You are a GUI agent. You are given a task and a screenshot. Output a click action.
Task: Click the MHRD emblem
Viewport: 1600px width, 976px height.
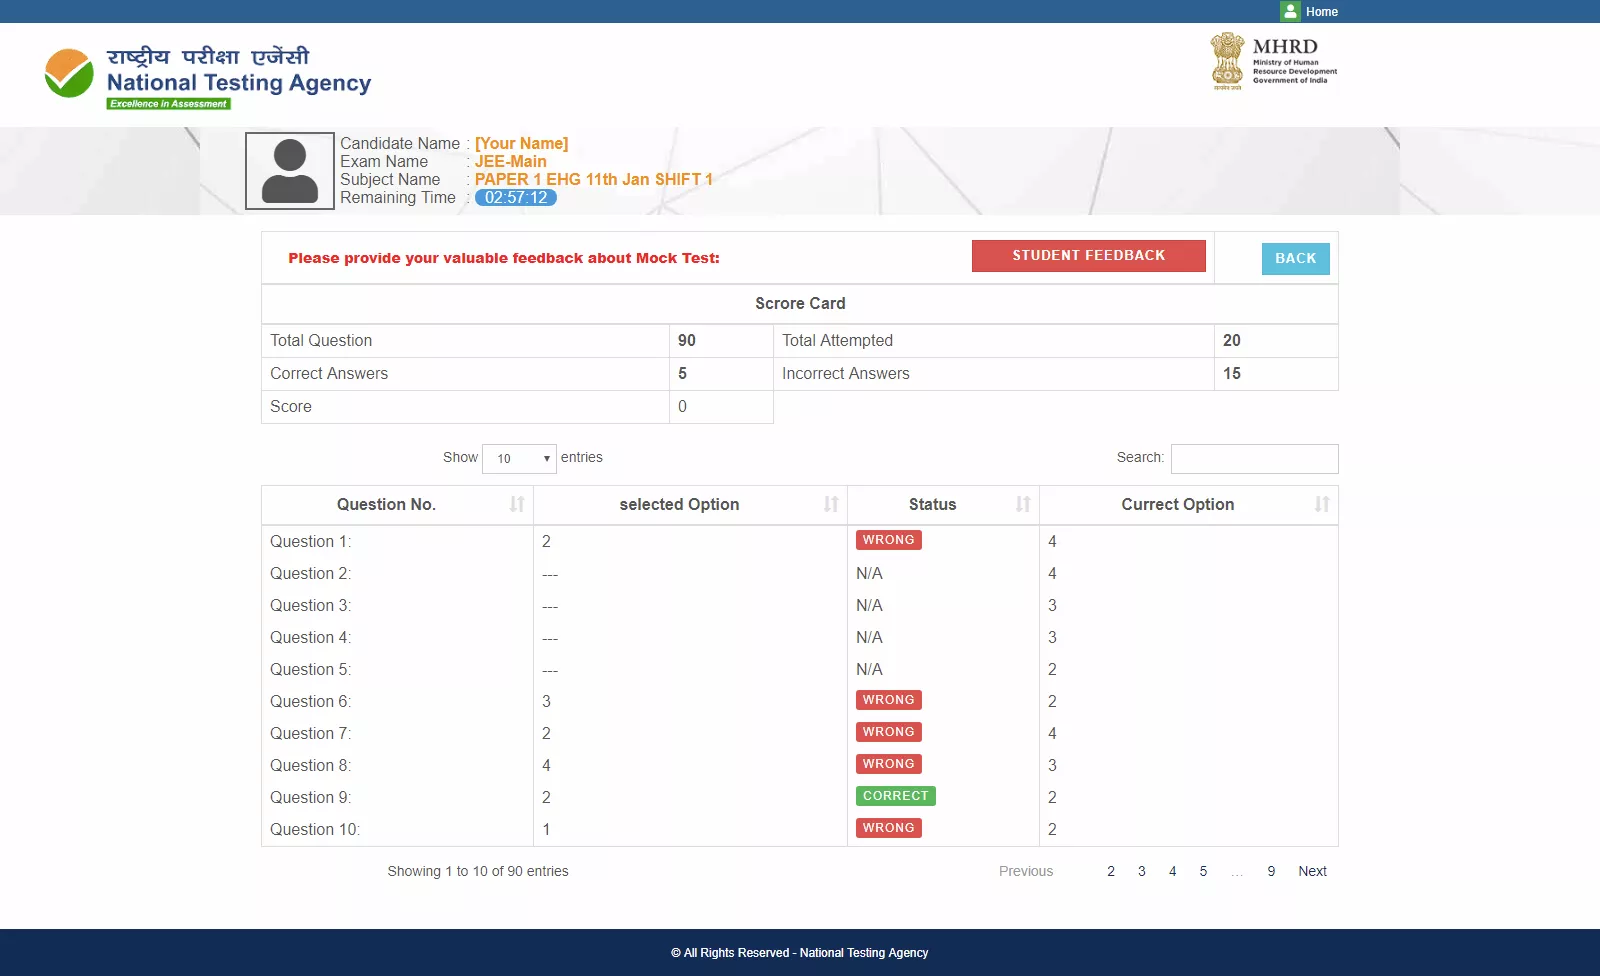[1227, 62]
